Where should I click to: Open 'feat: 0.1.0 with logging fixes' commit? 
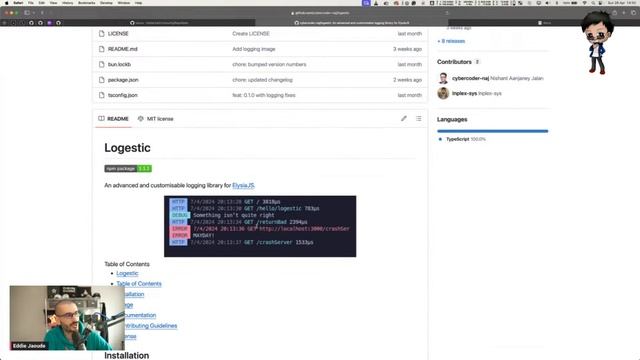click(x=264, y=95)
